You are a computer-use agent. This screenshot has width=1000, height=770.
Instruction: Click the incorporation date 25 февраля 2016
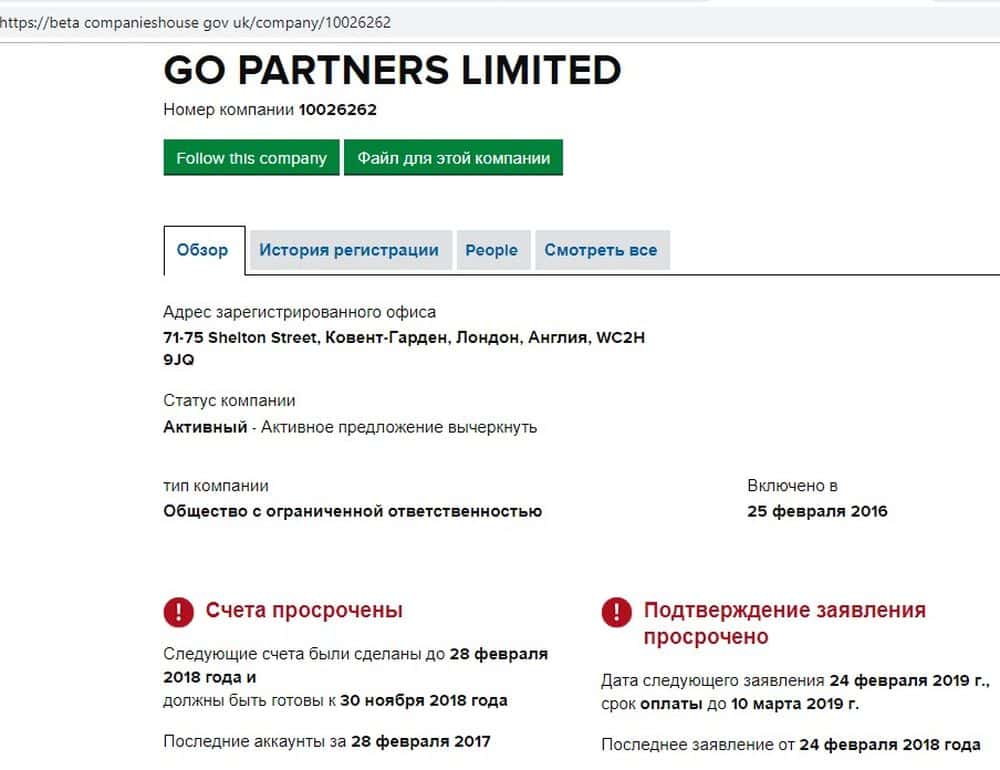point(817,511)
